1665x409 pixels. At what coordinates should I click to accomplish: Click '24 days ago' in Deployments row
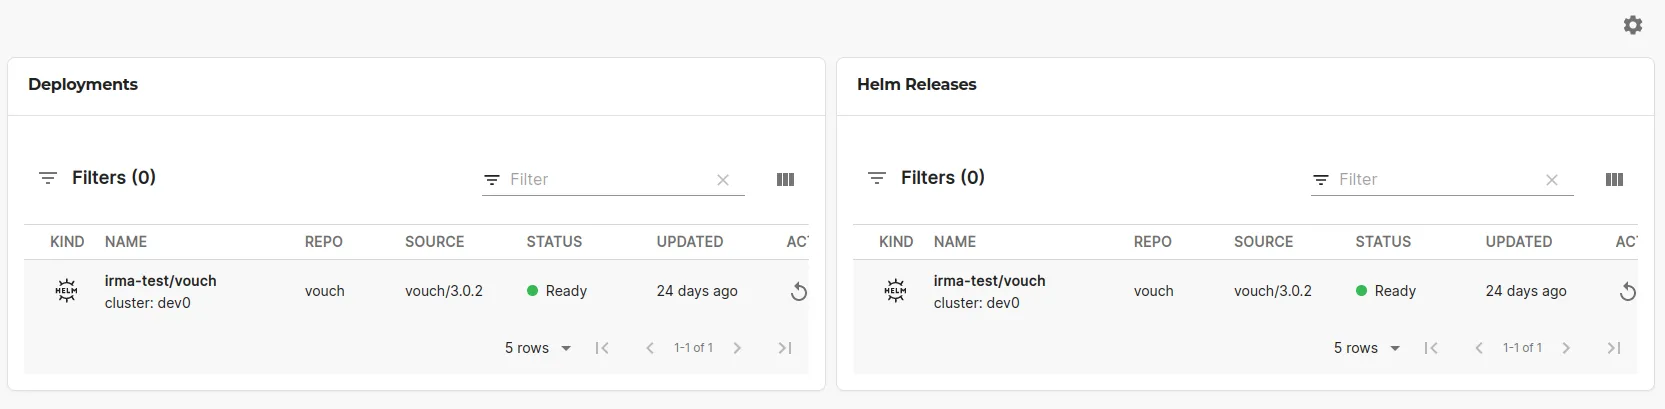[x=697, y=291]
